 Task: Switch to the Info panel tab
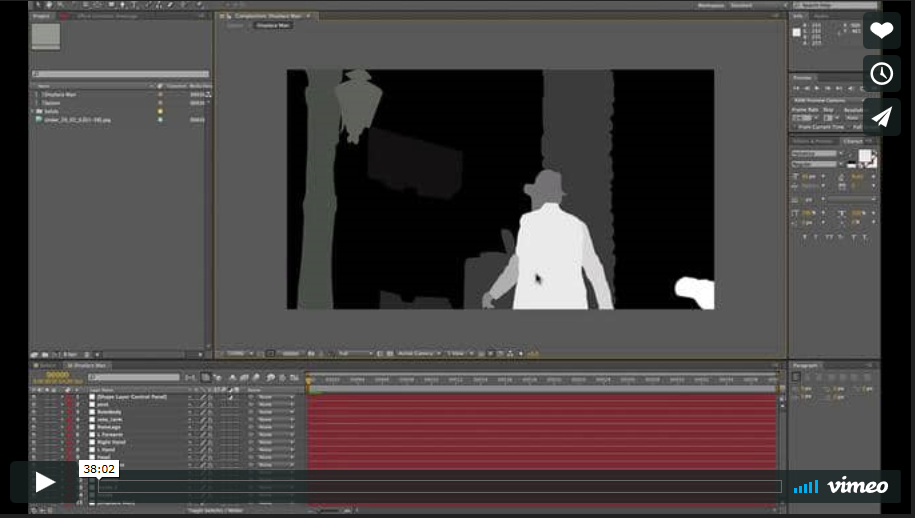pyautogui.click(x=798, y=16)
